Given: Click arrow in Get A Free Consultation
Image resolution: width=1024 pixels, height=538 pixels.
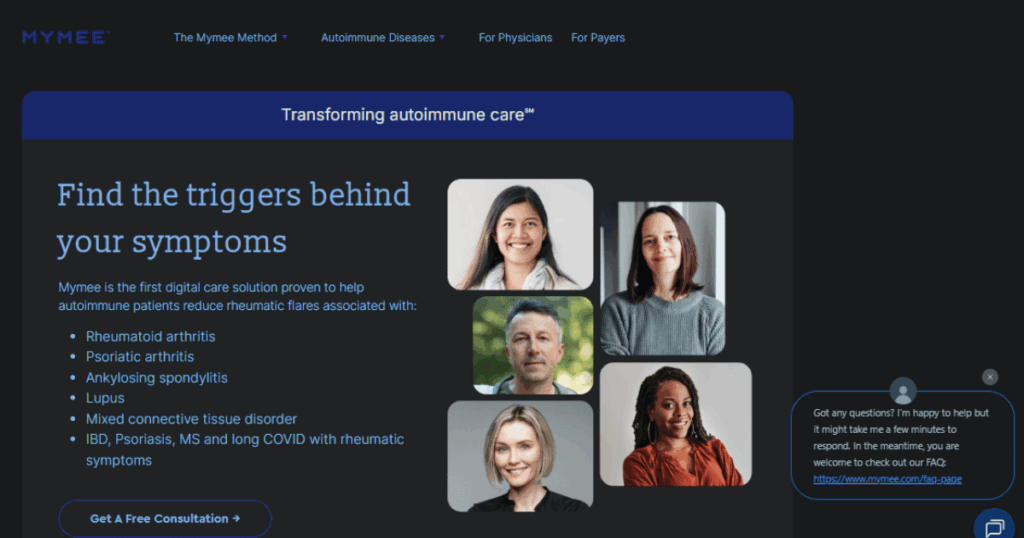Looking at the screenshot, I should point(236,518).
